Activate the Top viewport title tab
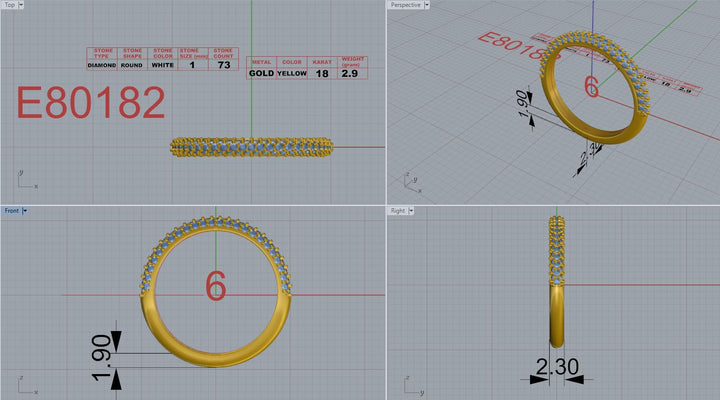The height and width of the screenshot is (400, 720). [9, 5]
